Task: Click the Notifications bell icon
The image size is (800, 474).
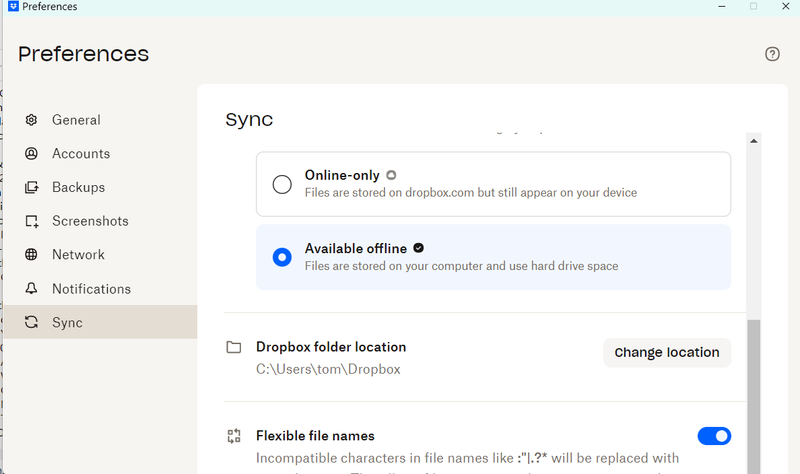Action: click(x=32, y=289)
